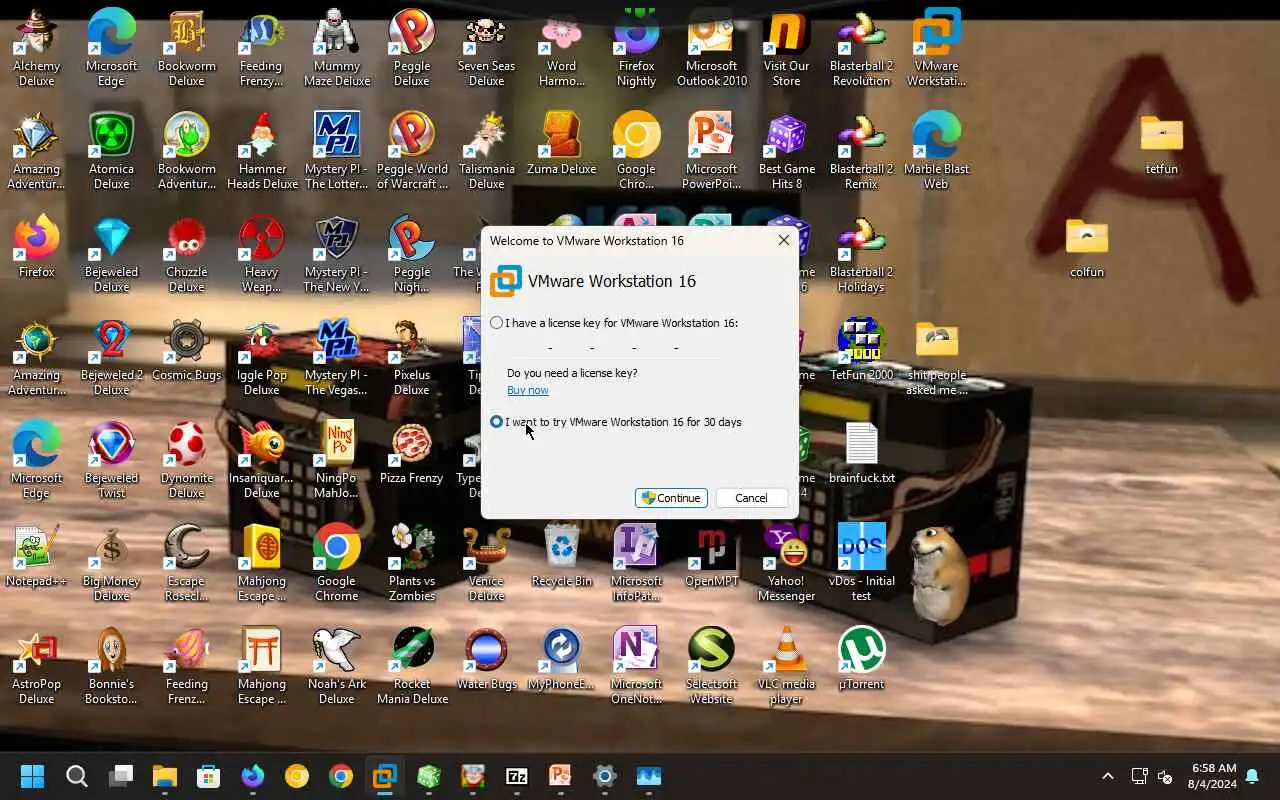This screenshot has width=1280, height=800.
Task: Open the brainfuck.txt file
Action: 861,452
